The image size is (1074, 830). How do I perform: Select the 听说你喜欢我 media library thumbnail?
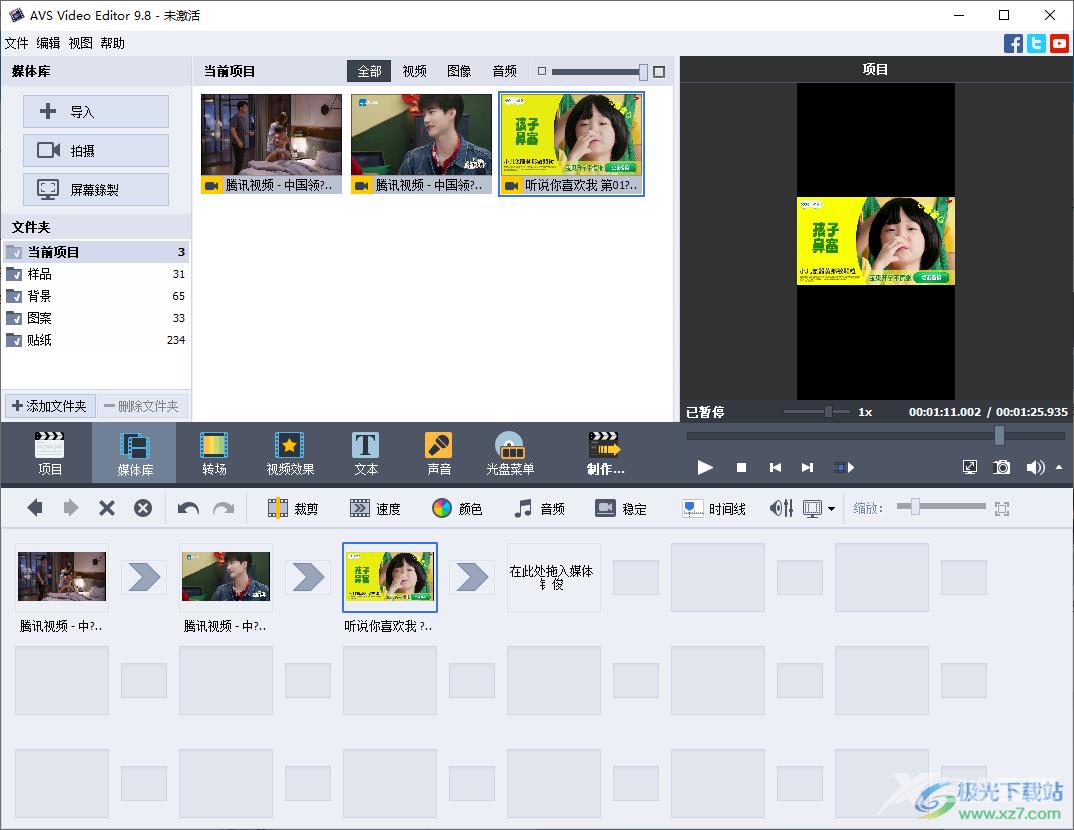click(571, 144)
